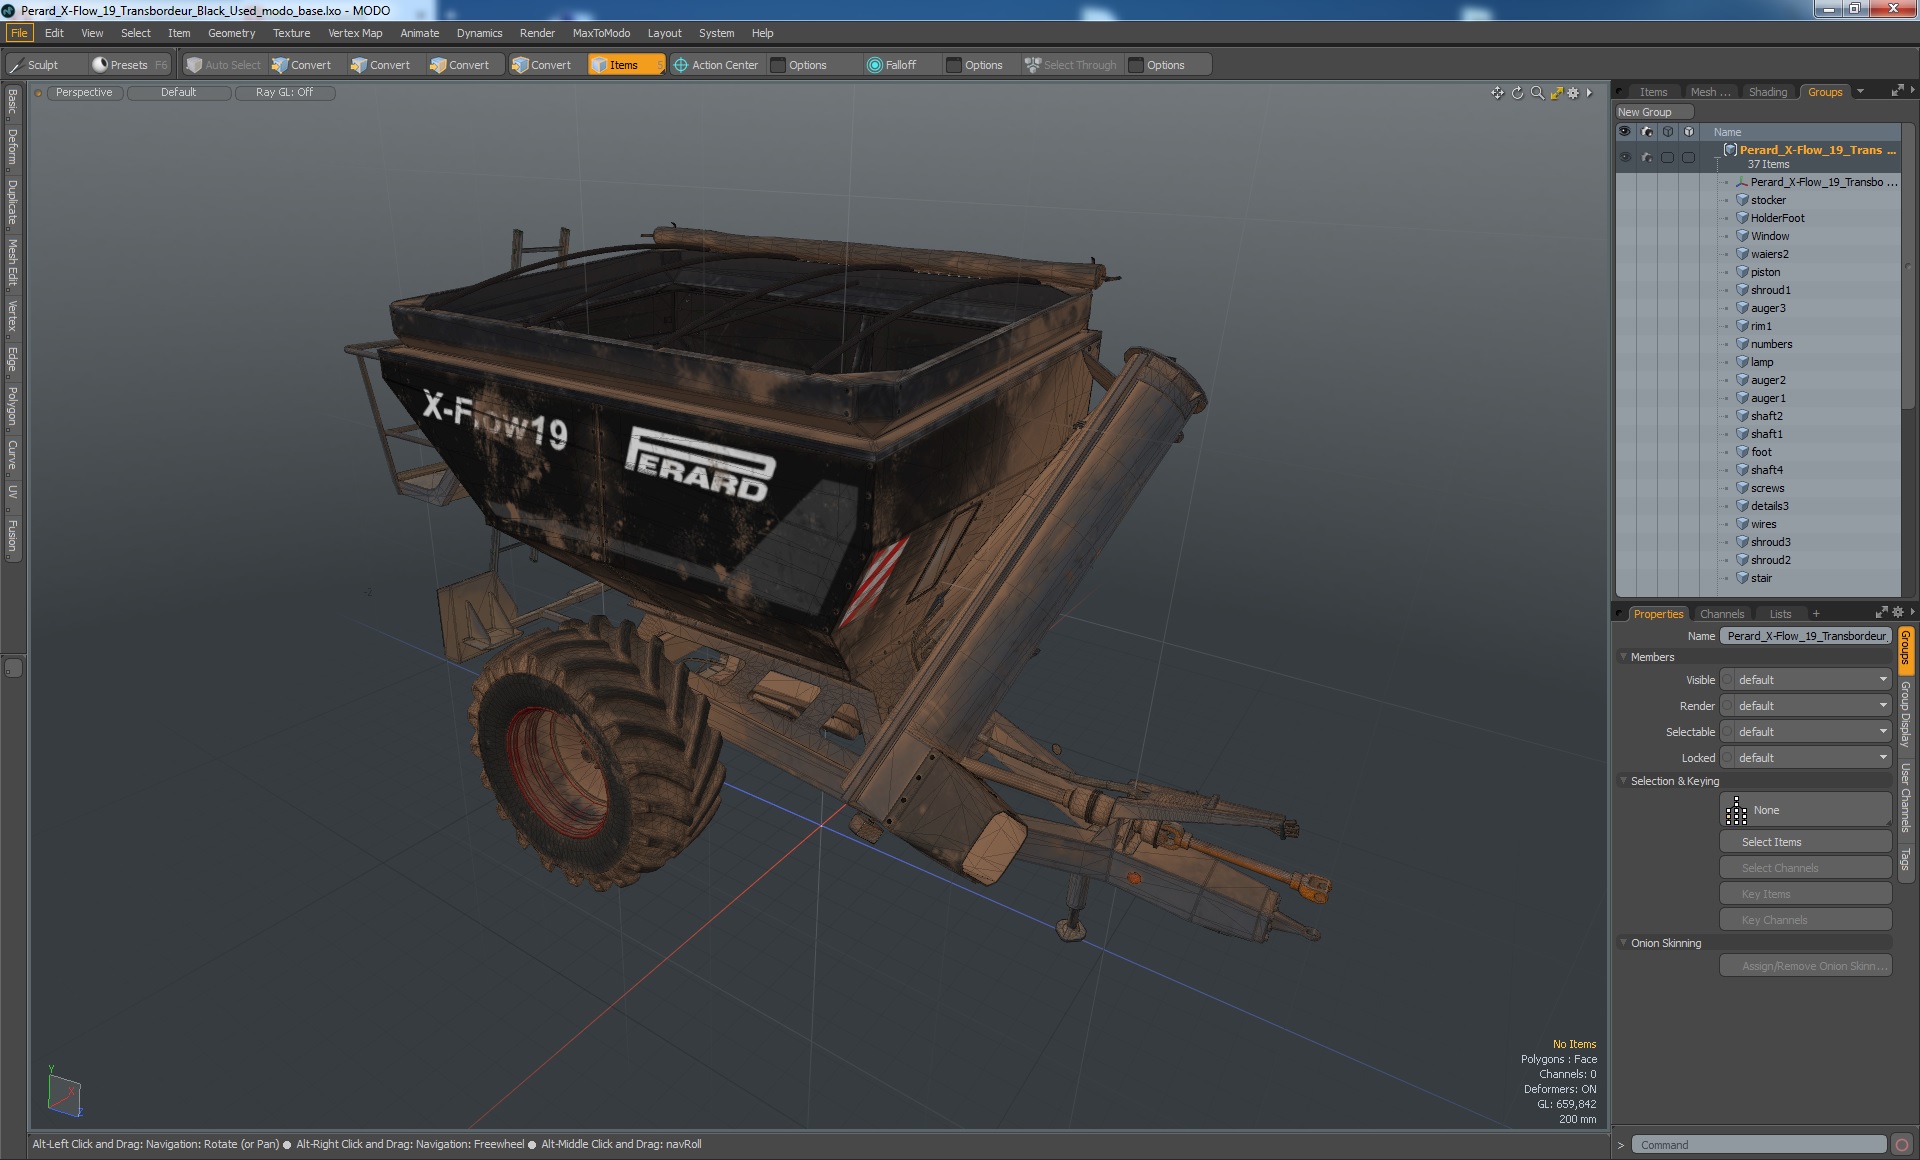
Task: Toggle Ray GL Off button
Action: [285, 92]
